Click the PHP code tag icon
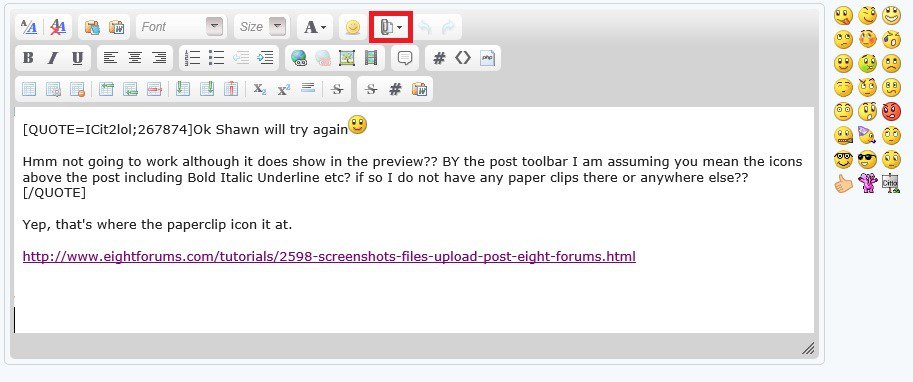913x382 pixels. click(487, 58)
